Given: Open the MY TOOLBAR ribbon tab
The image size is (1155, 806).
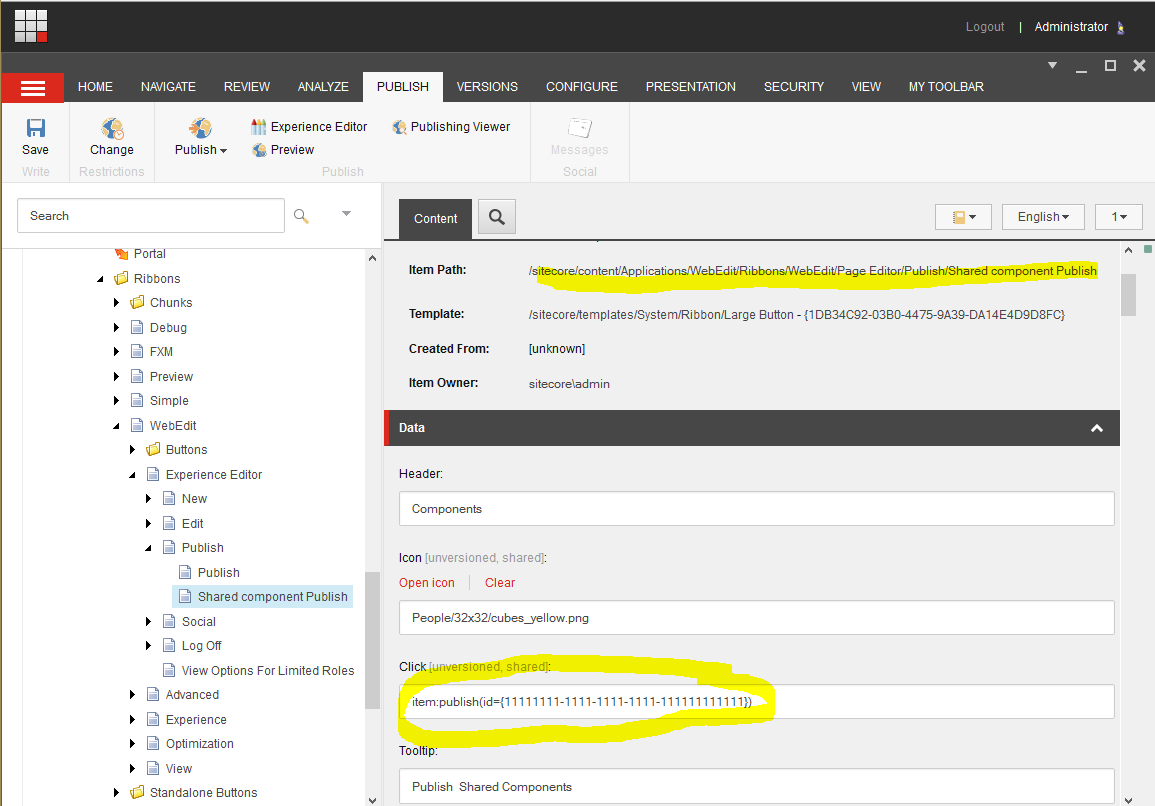Looking at the screenshot, I should click(x=946, y=87).
